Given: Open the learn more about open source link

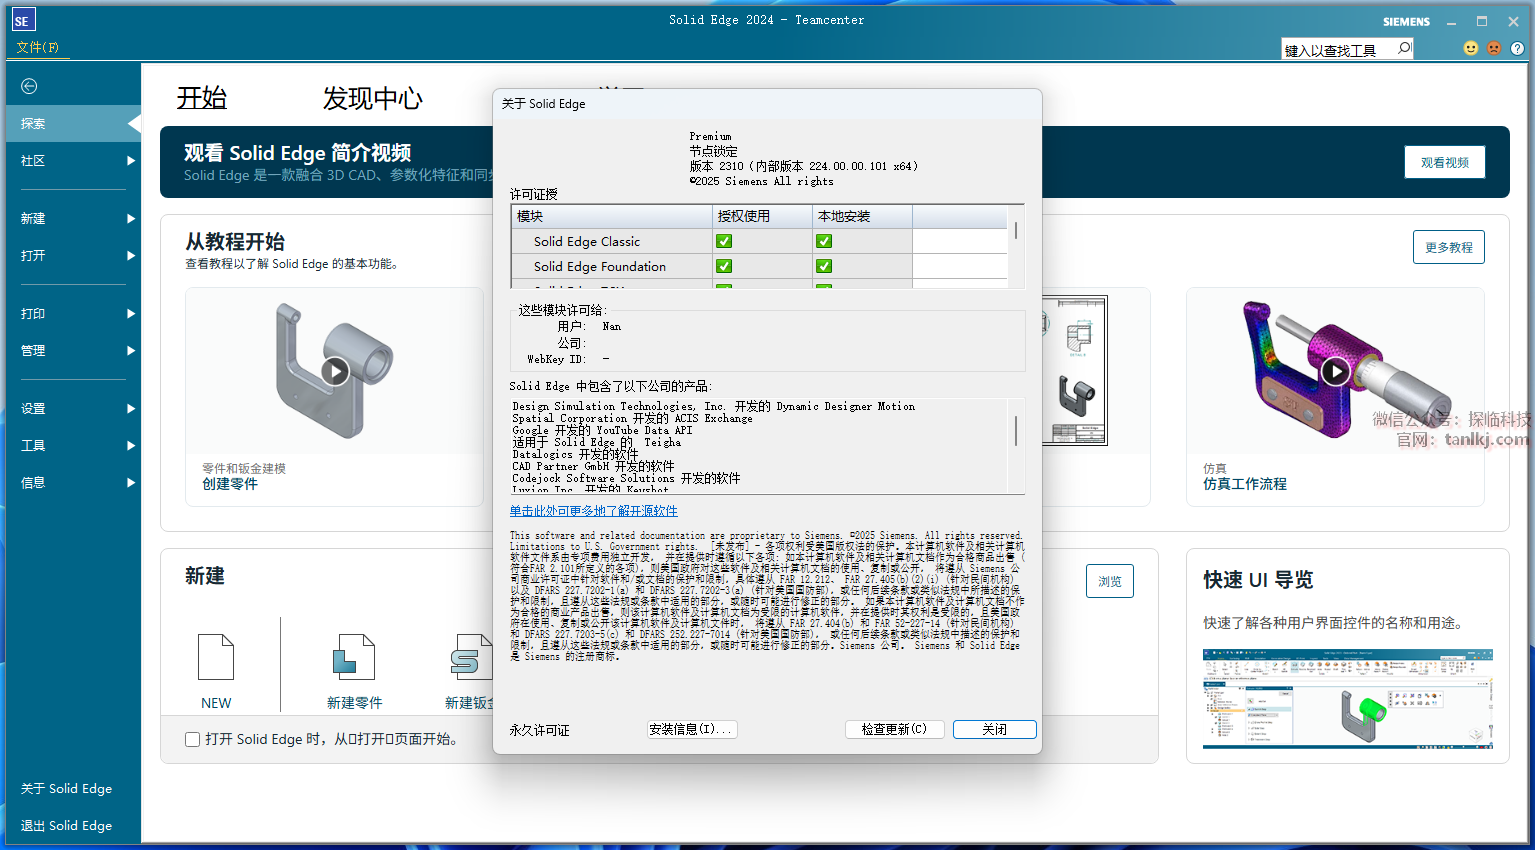Looking at the screenshot, I should pos(593,511).
